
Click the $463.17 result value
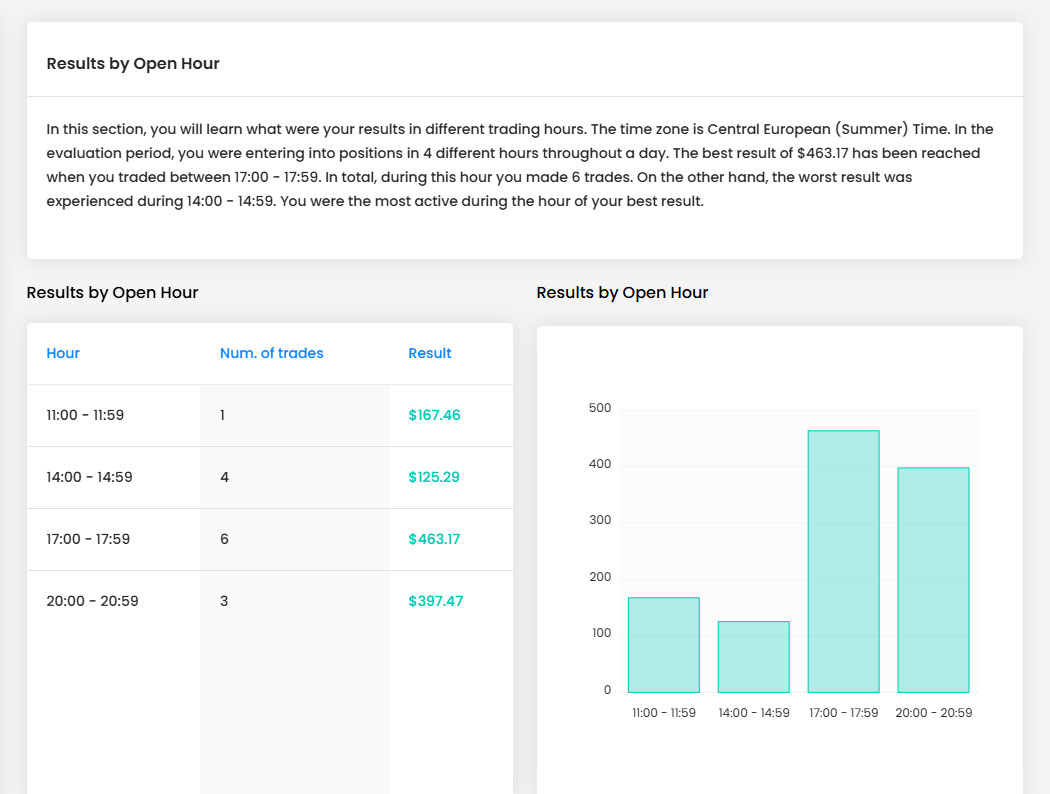click(434, 539)
